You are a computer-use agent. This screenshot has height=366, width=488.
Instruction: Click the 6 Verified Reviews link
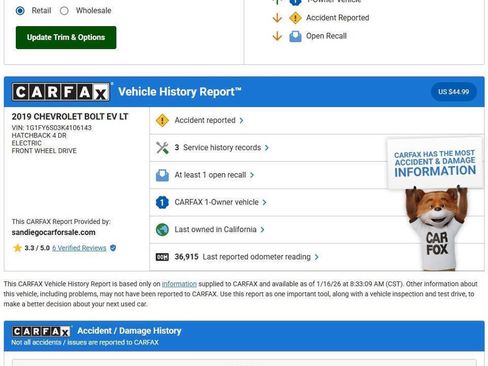point(79,248)
